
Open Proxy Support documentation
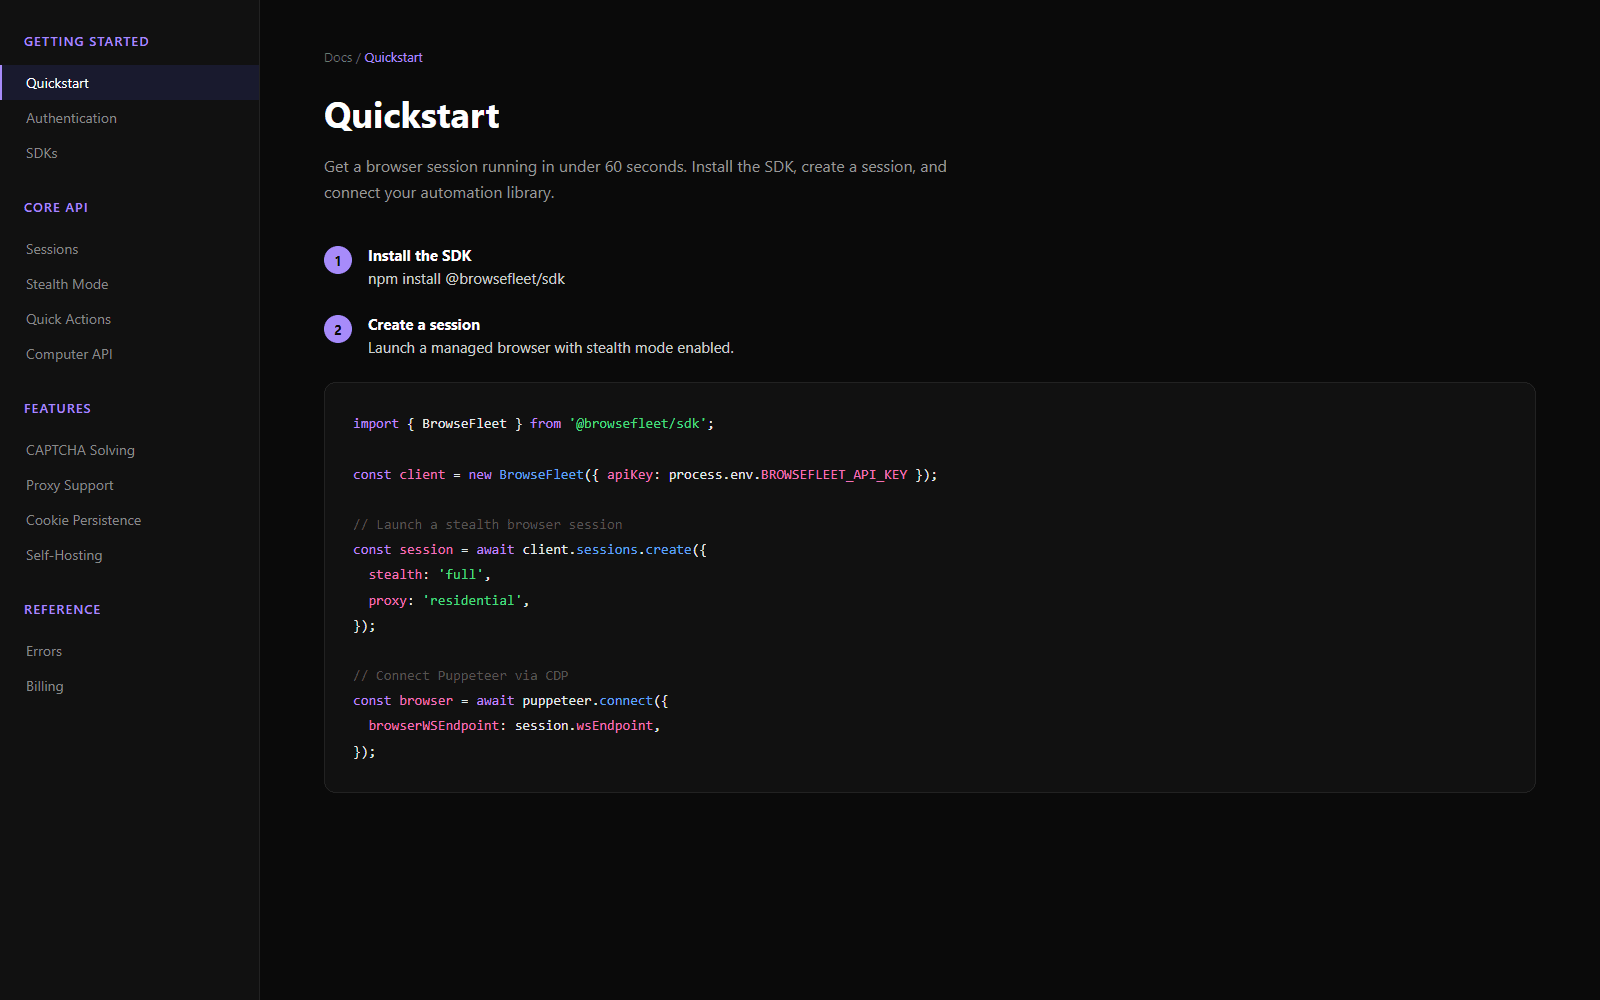pos(69,485)
